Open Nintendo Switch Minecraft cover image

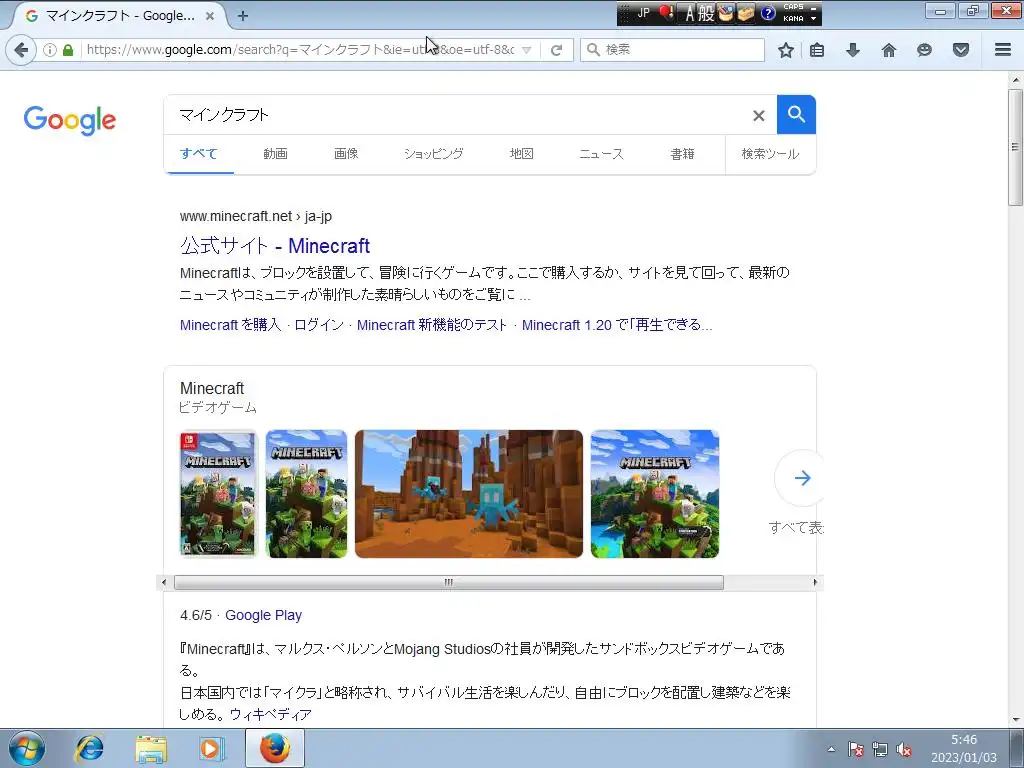pyautogui.click(x=219, y=494)
